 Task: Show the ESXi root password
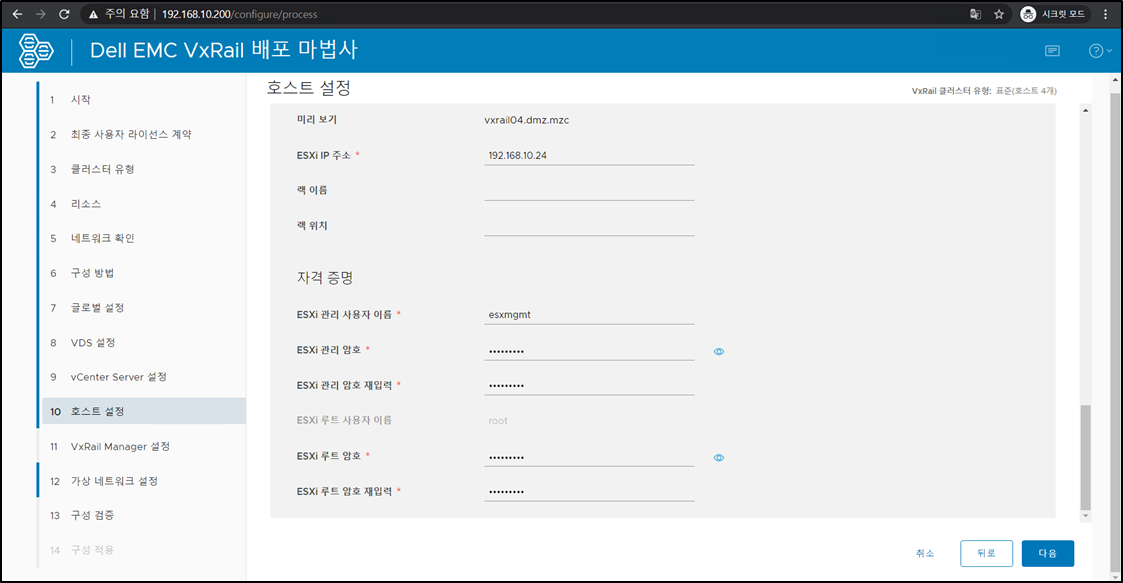tap(719, 458)
